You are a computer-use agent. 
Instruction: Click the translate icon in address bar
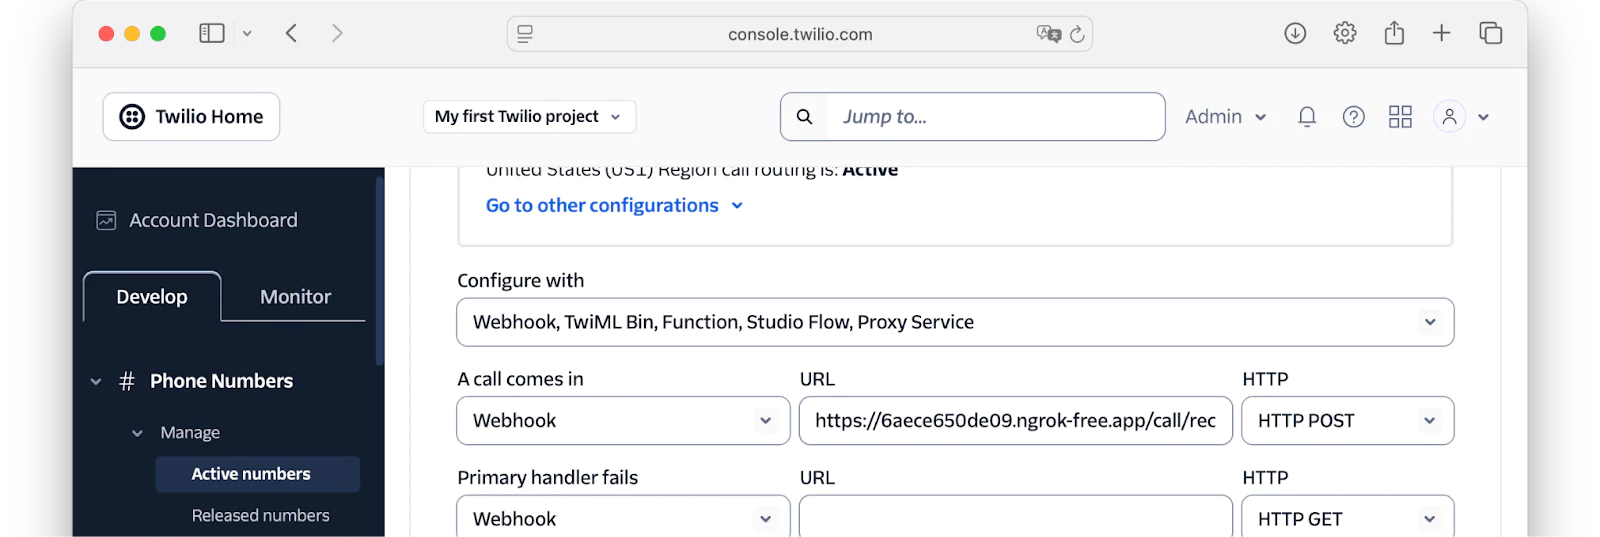tap(1048, 34)
